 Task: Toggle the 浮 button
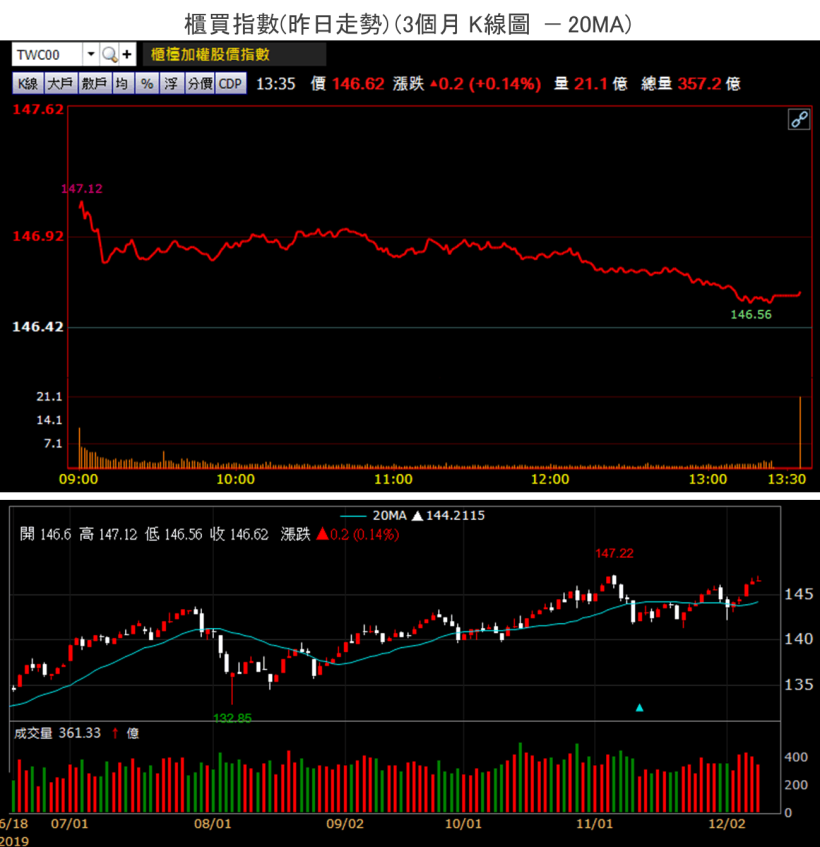(171, 84)
